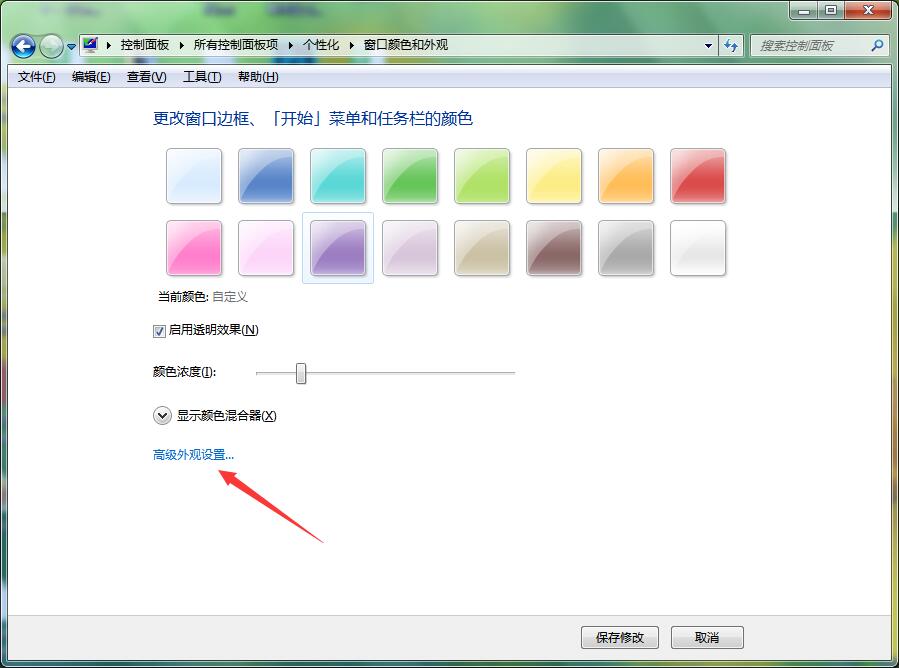Click the 保存修改 button

pos(620,638)
